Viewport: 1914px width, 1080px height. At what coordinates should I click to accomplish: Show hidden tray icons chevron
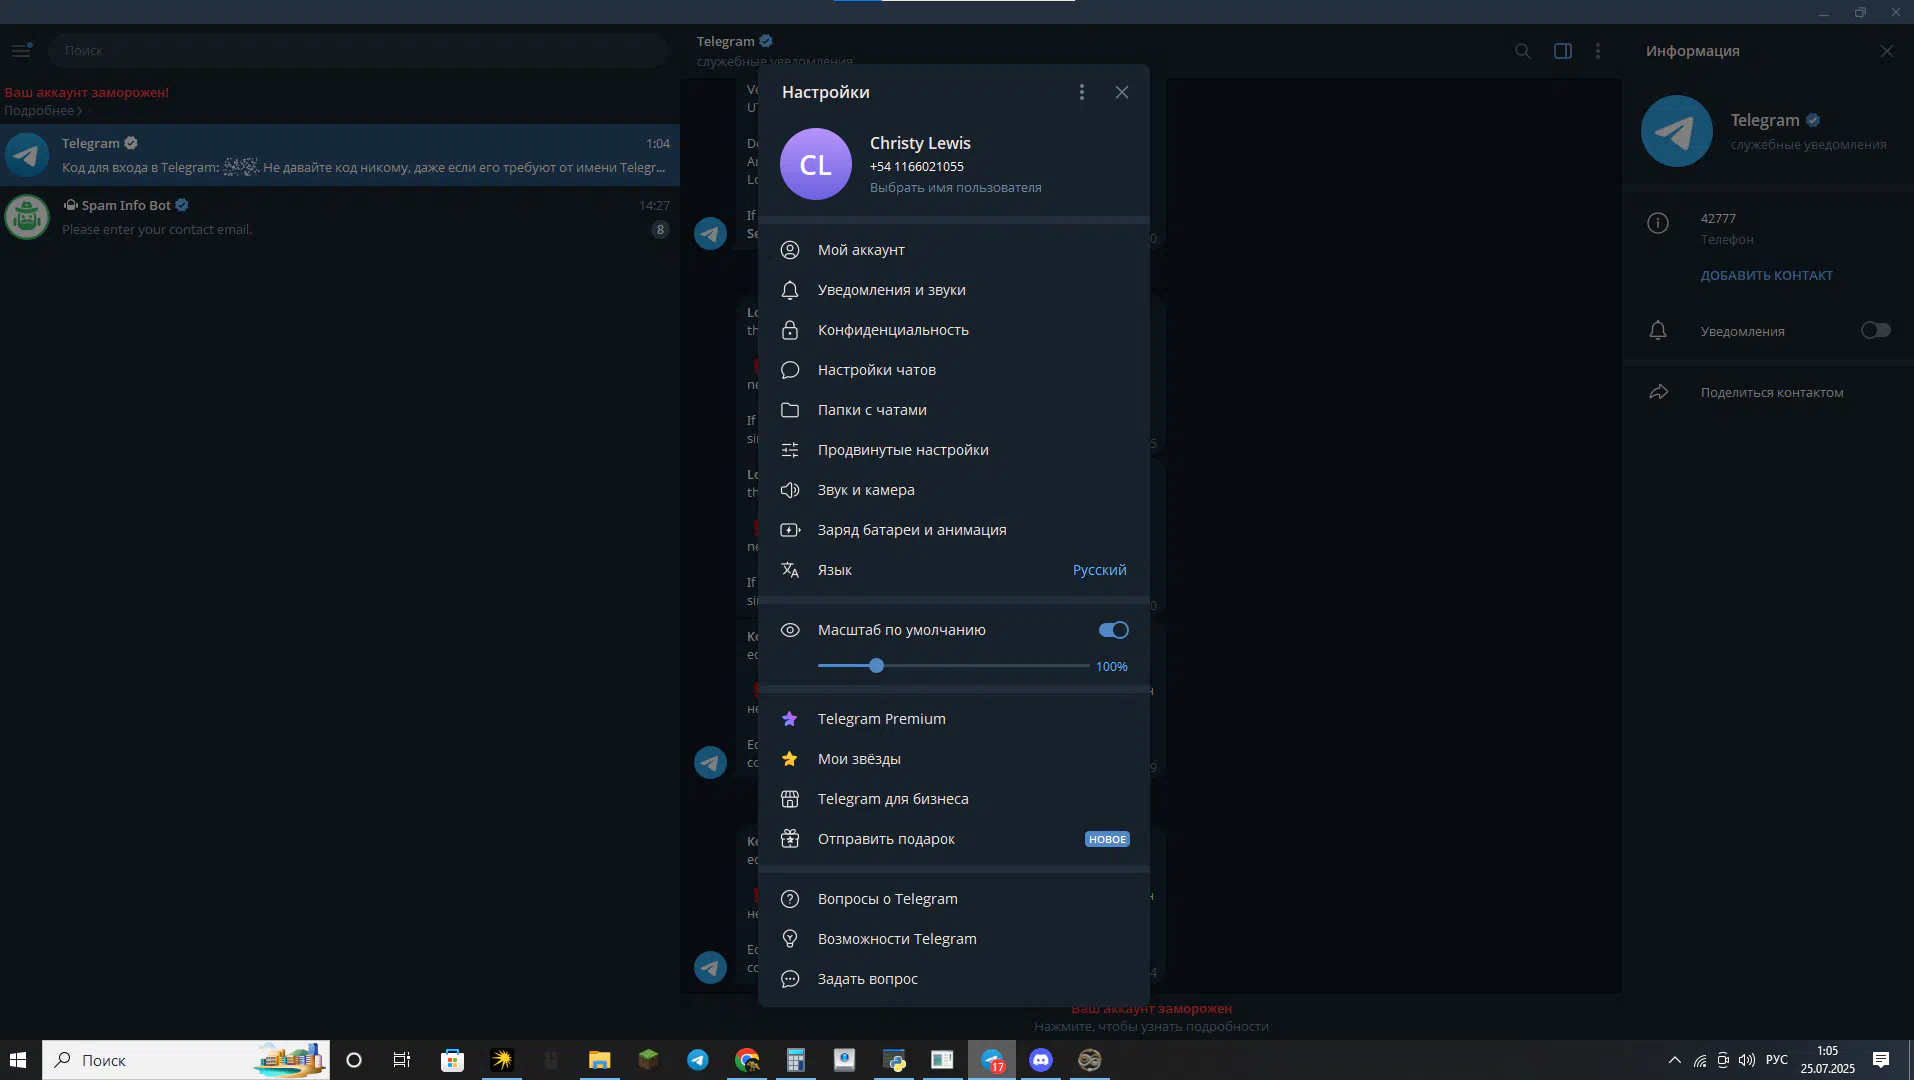tap(1675, 1060)
